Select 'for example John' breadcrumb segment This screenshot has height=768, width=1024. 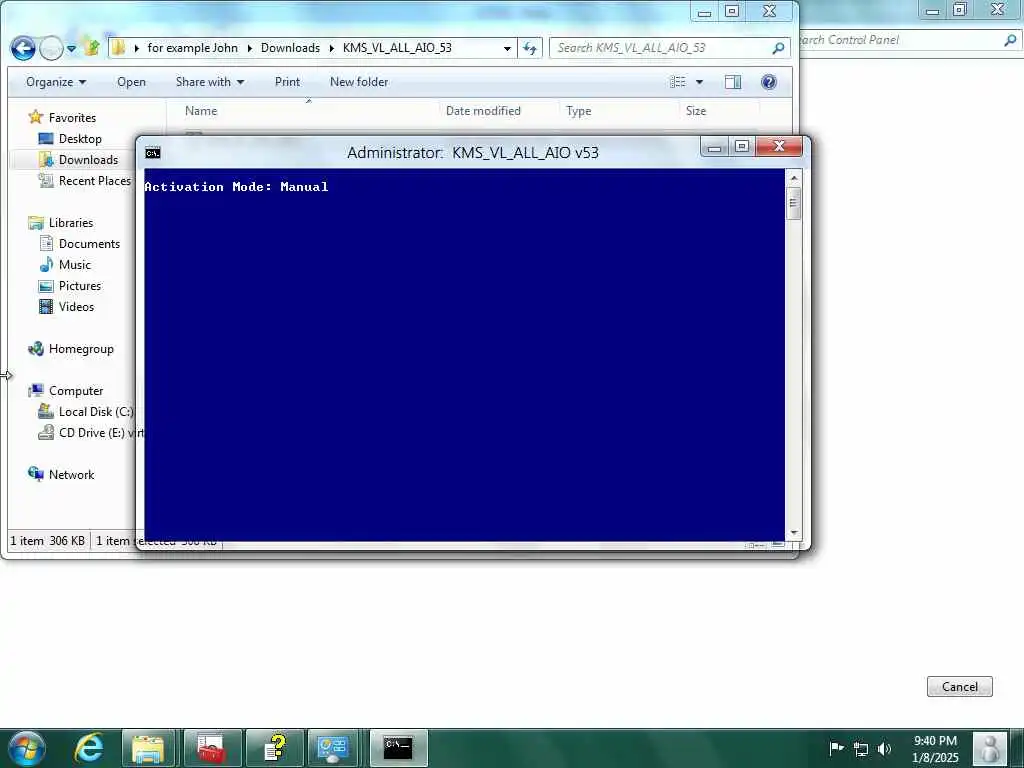(x=192, y=48)
